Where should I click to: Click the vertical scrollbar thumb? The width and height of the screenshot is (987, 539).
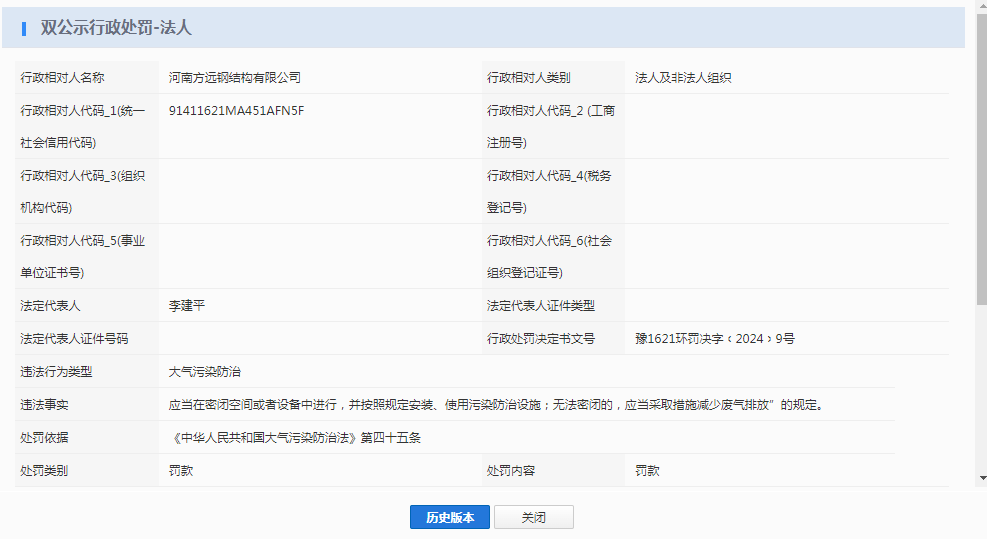[982, 159]
